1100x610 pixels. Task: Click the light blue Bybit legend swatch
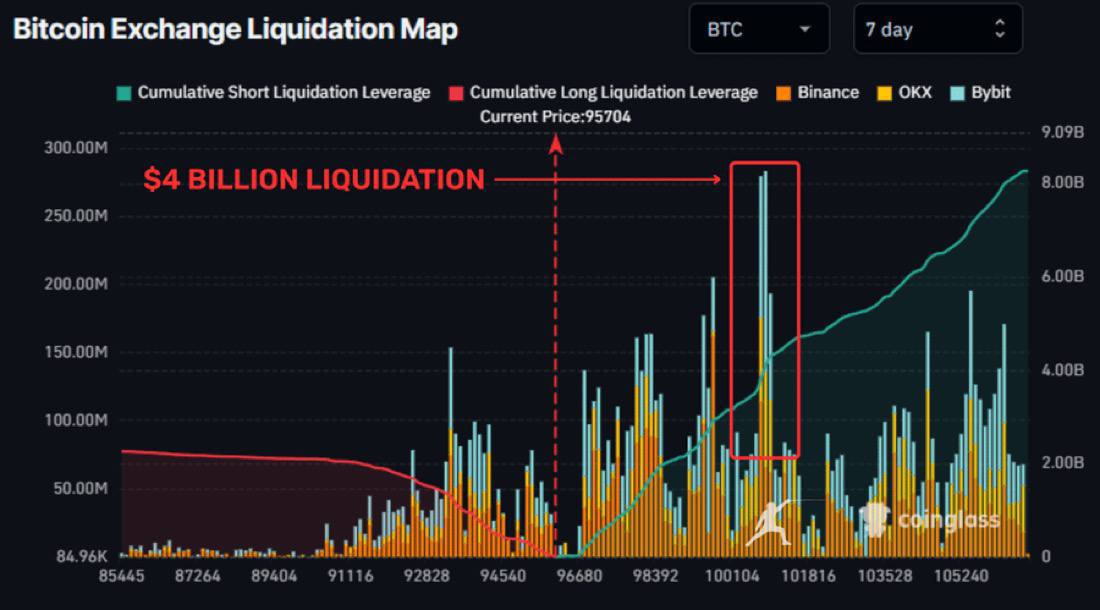pos(957,93)
